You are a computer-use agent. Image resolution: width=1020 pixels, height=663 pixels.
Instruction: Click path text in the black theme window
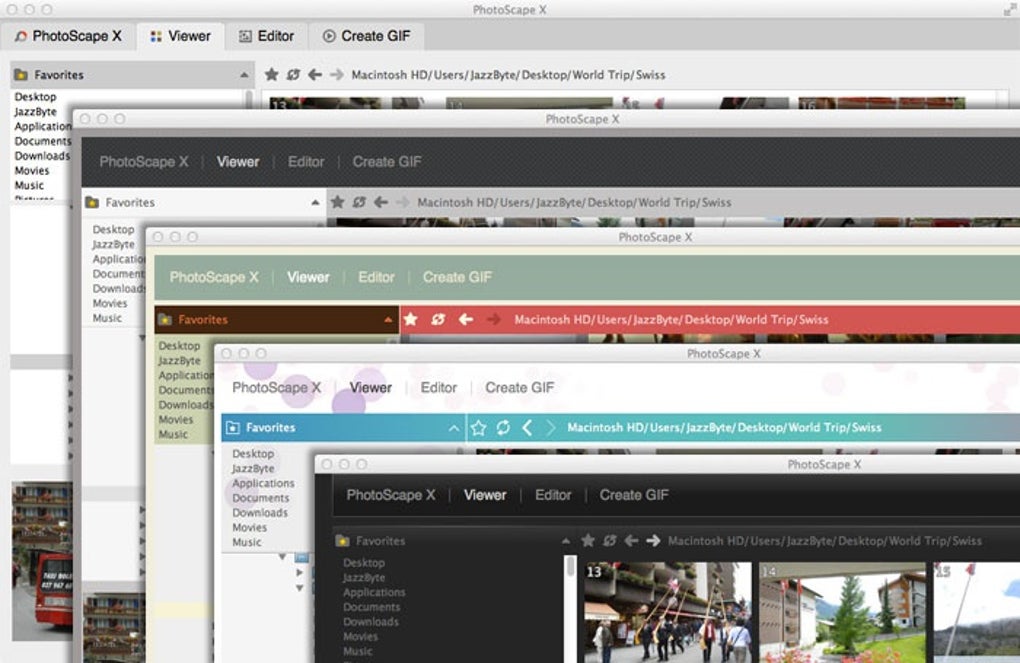[825, 541]
